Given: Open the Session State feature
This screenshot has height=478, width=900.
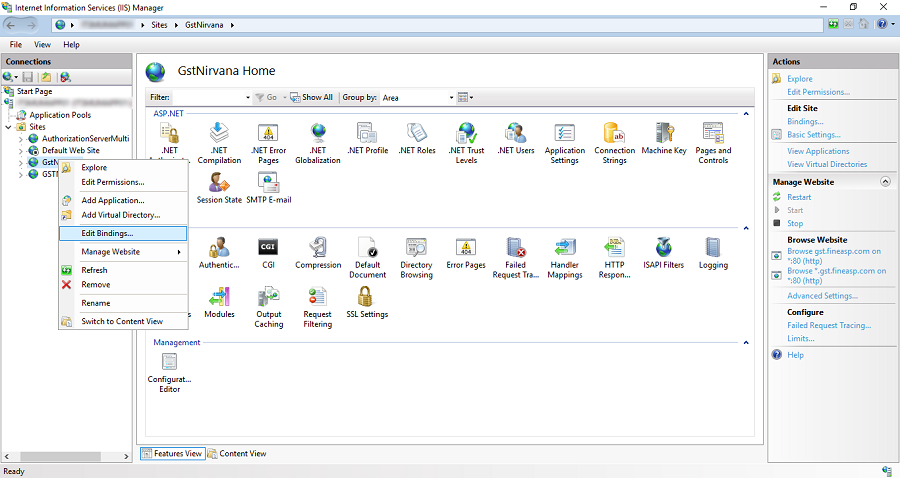Looking at the screenshot, I should point(219,188).
